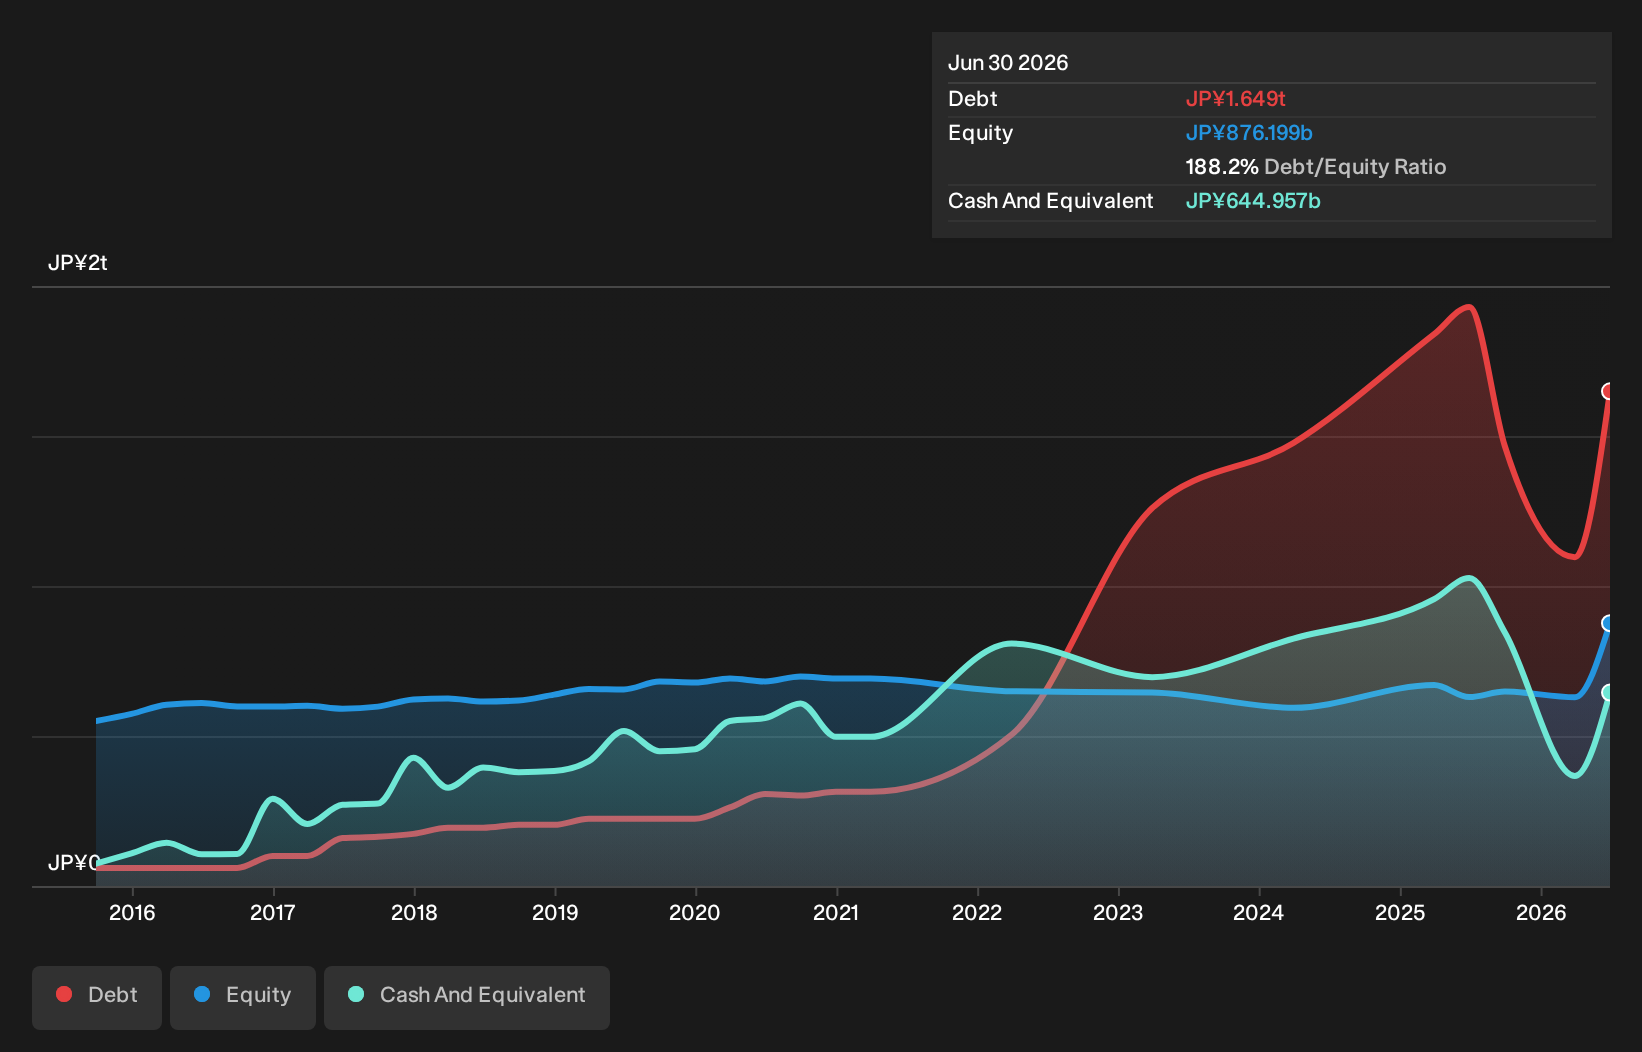Viewport: 1642px width, 1052px height.
Task: Click the 2026 year label
Action: 1541,913
